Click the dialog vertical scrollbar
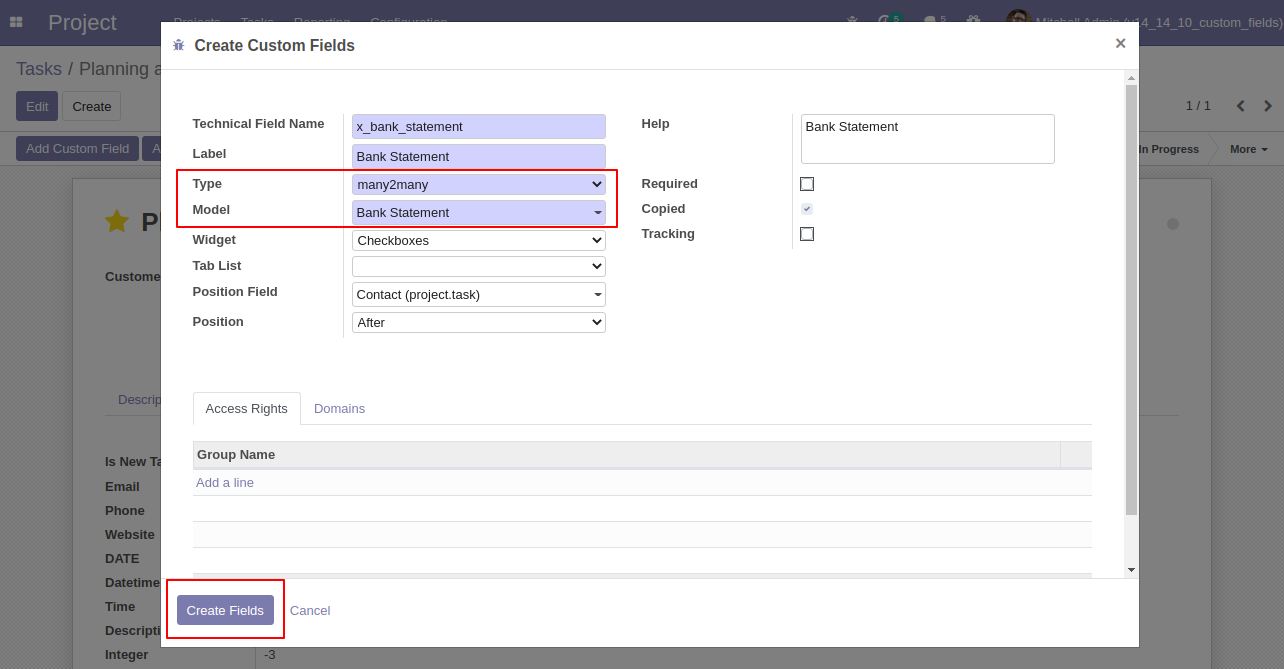Image resolution: width=1284 pixels, height=669 pixels. coord(1131,300)
